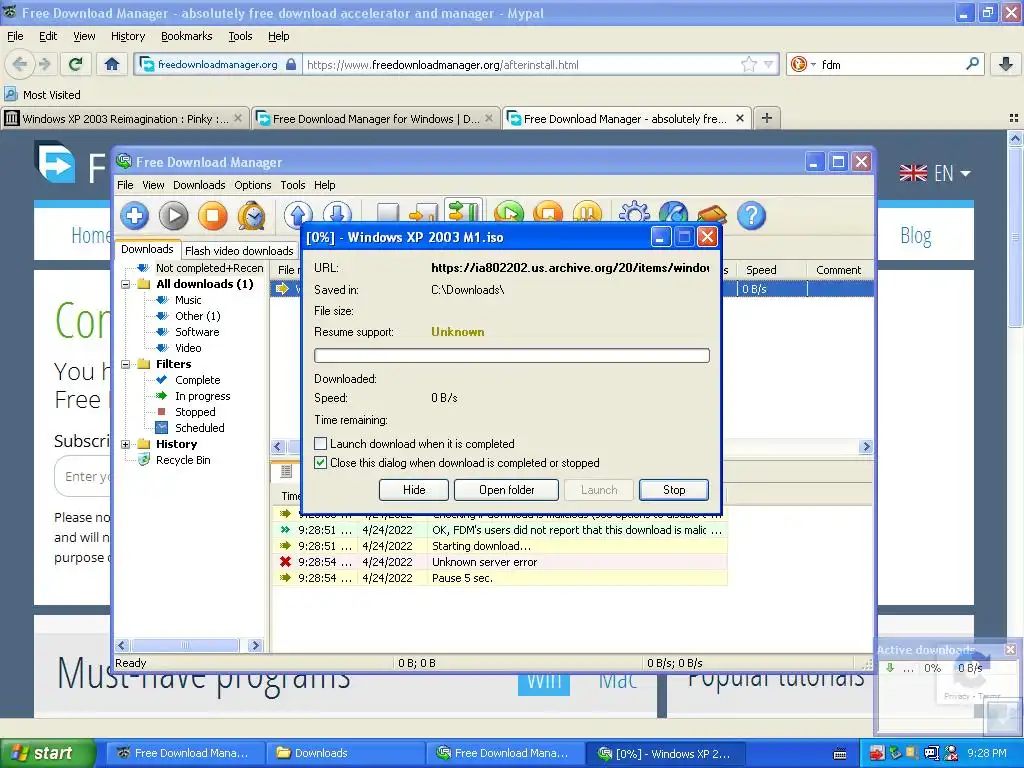Click the browser Home icon
1024x768 pixels.
tap(112, 64)
